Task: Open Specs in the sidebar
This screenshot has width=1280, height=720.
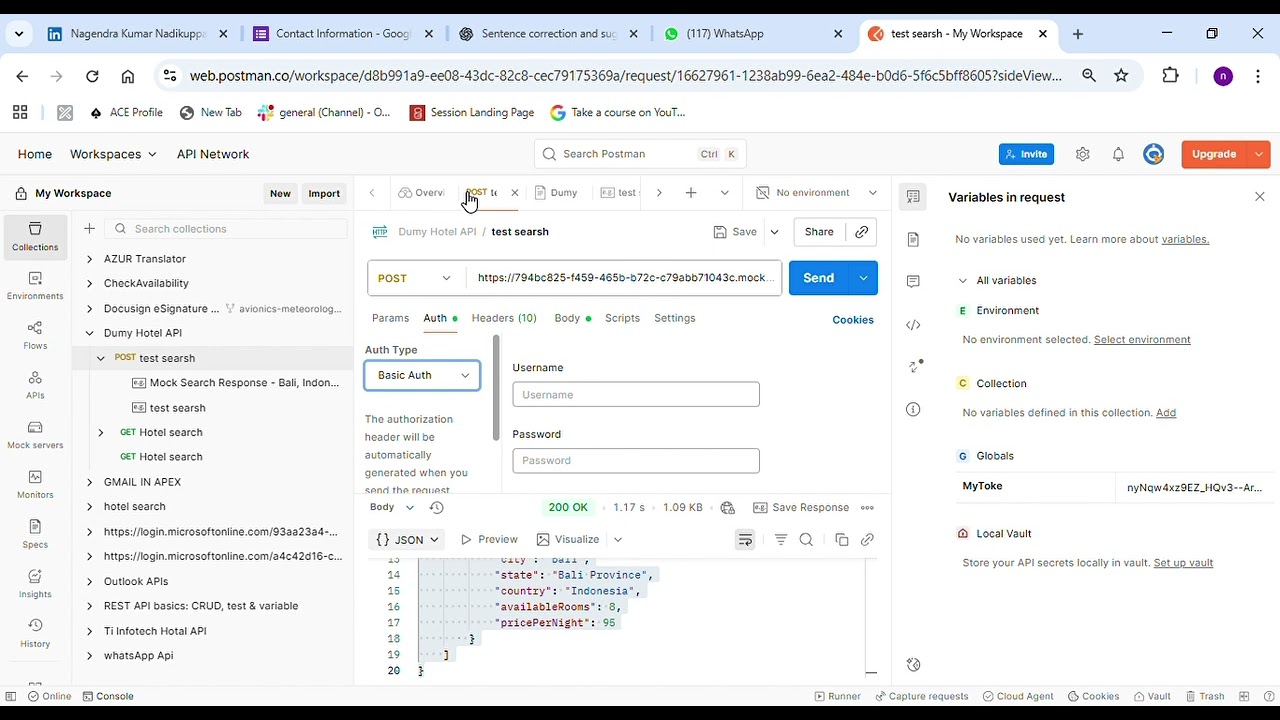Action: (35, 534)
